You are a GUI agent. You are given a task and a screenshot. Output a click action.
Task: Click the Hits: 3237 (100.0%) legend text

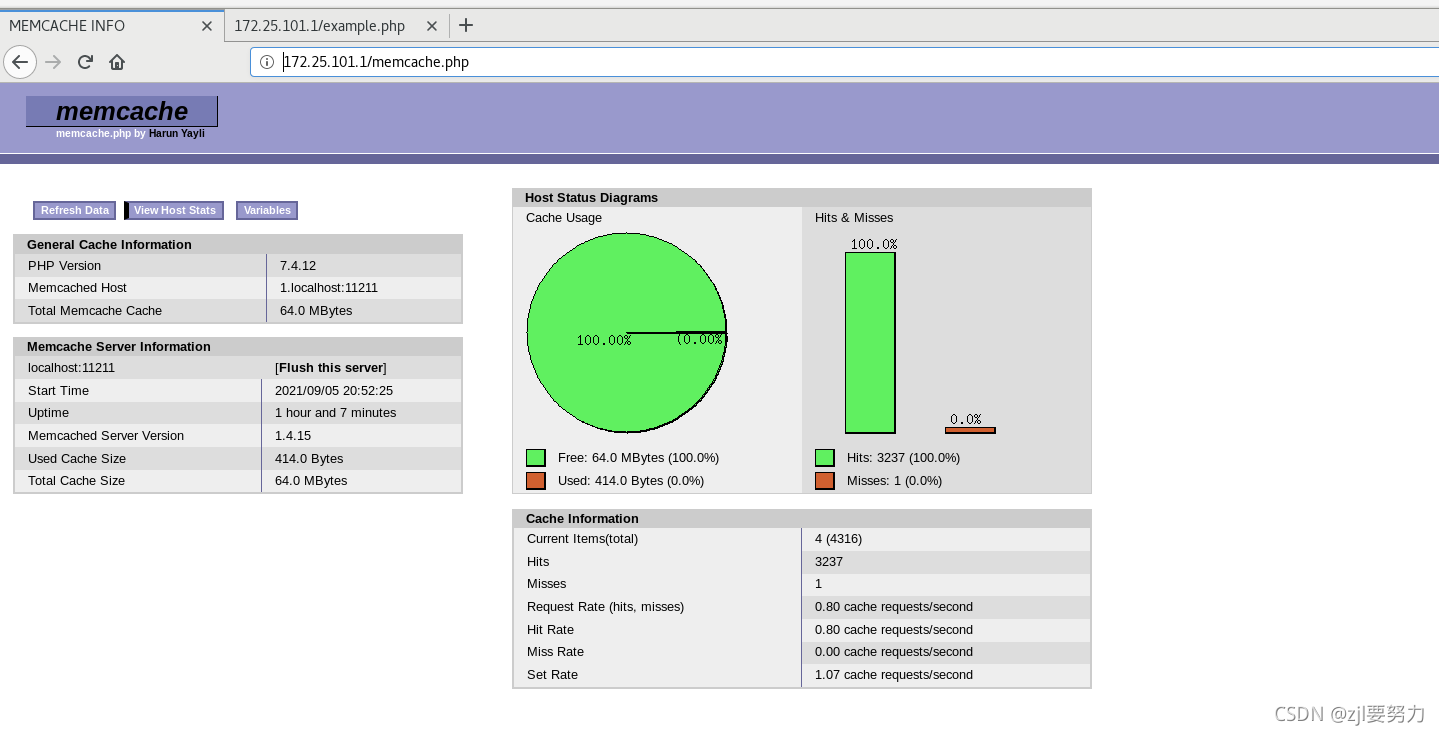pos(903,458)
